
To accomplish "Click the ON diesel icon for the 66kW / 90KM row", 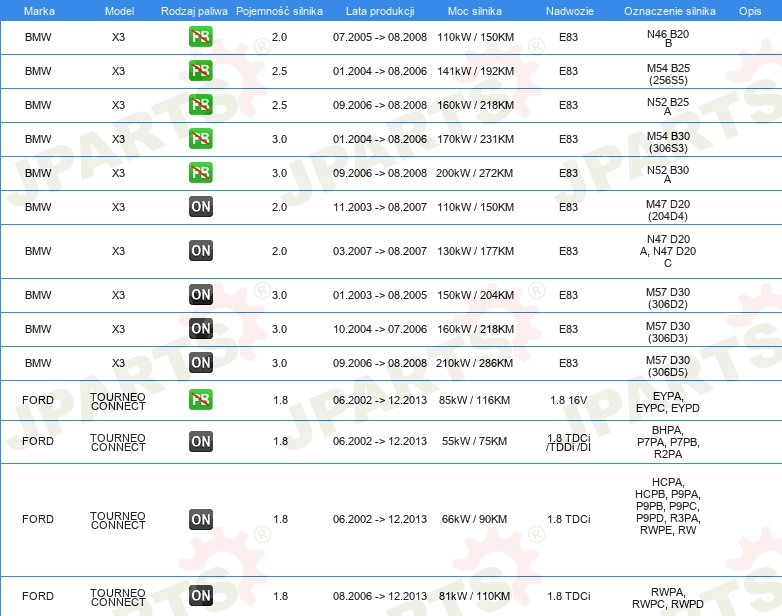I will (200, 519).
